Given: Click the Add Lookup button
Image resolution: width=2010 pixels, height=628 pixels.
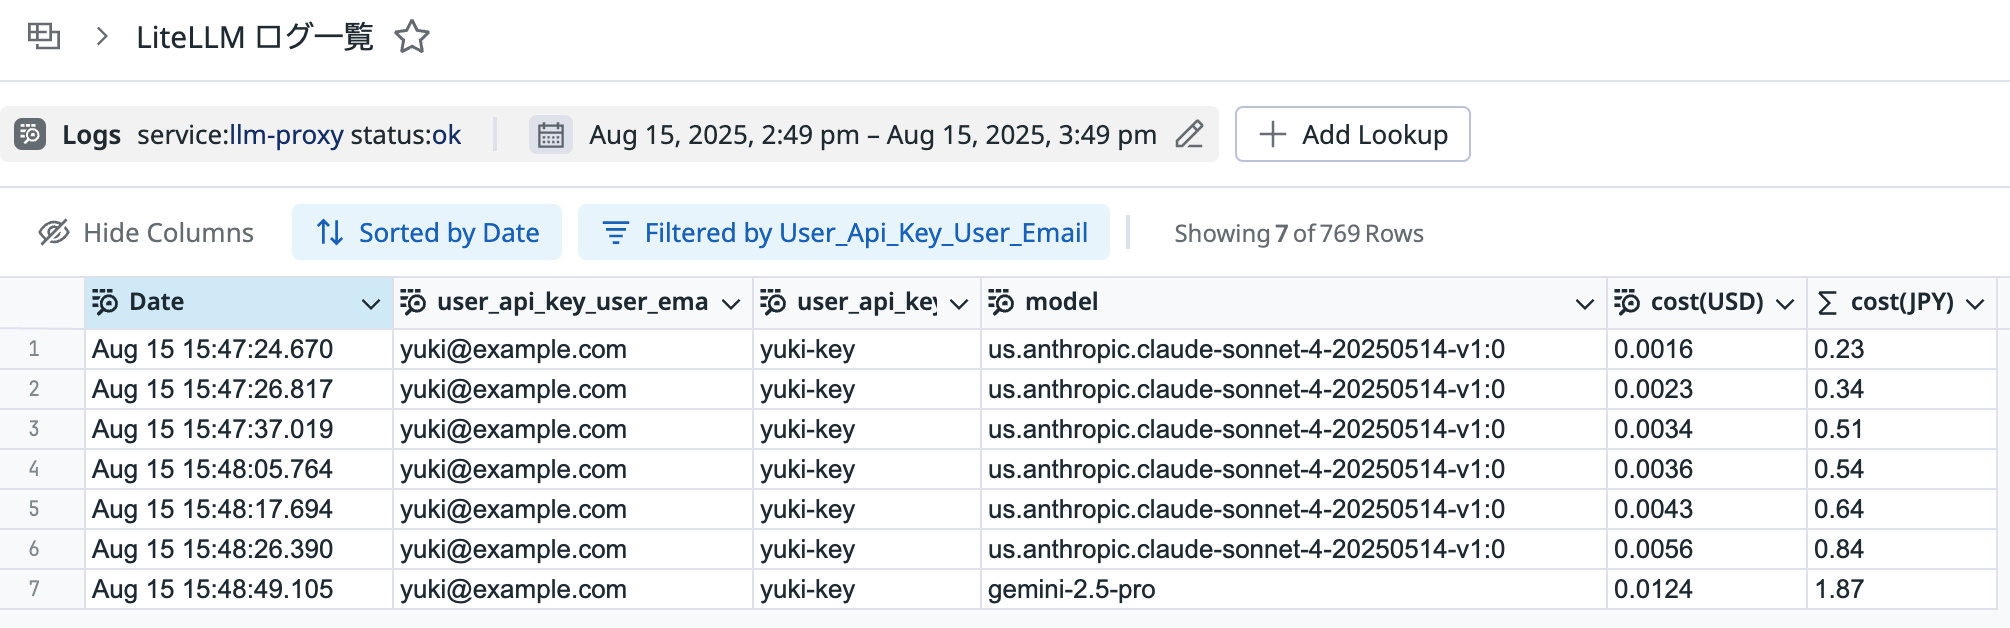Looking at the screenshot, I should point(1353,134).
